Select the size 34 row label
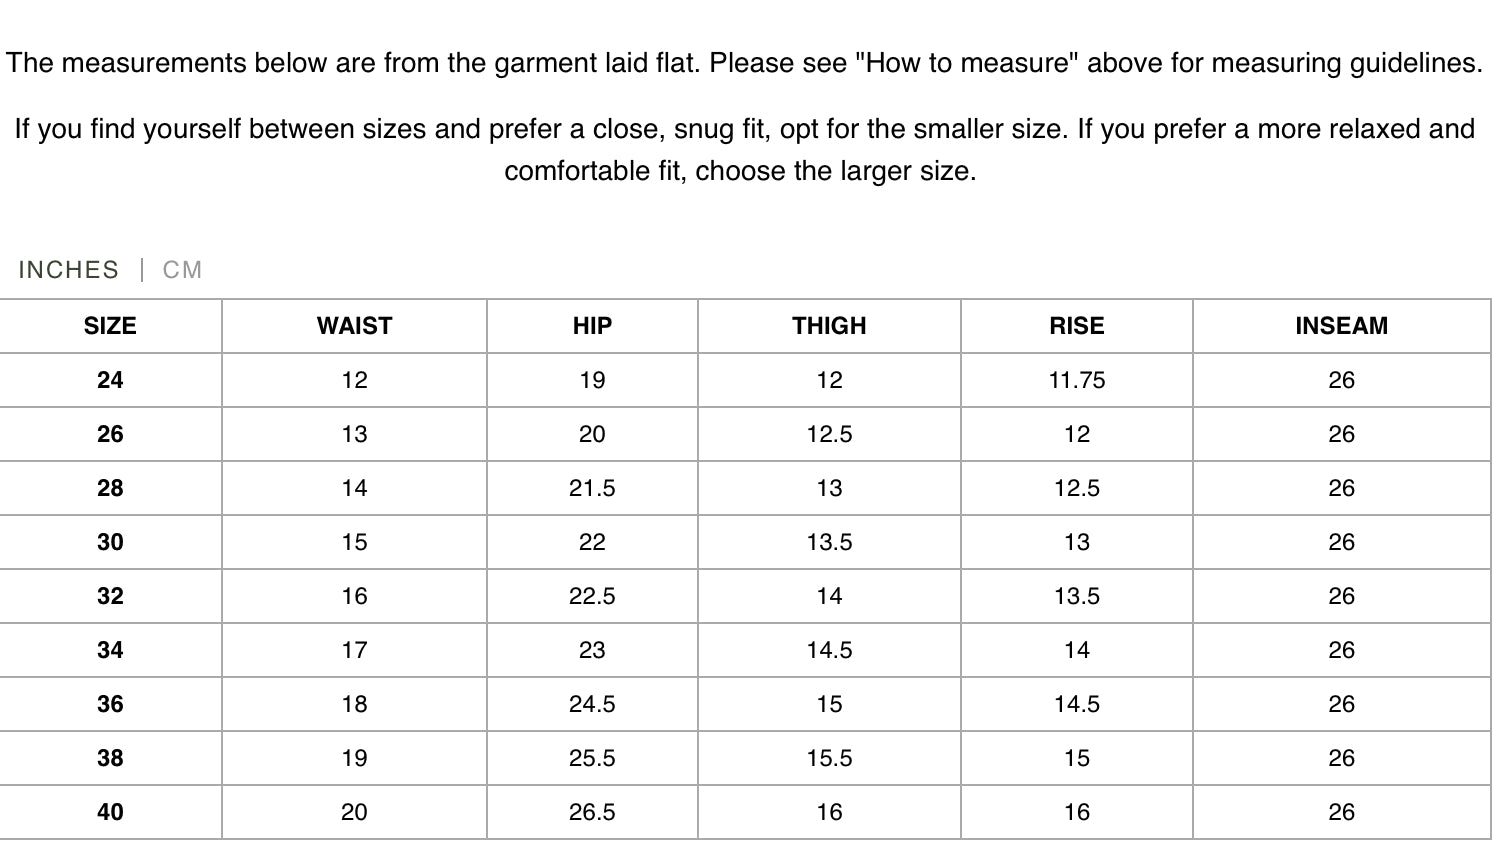This screenshot has height=846, width=1500. click(x=110, y=650)
